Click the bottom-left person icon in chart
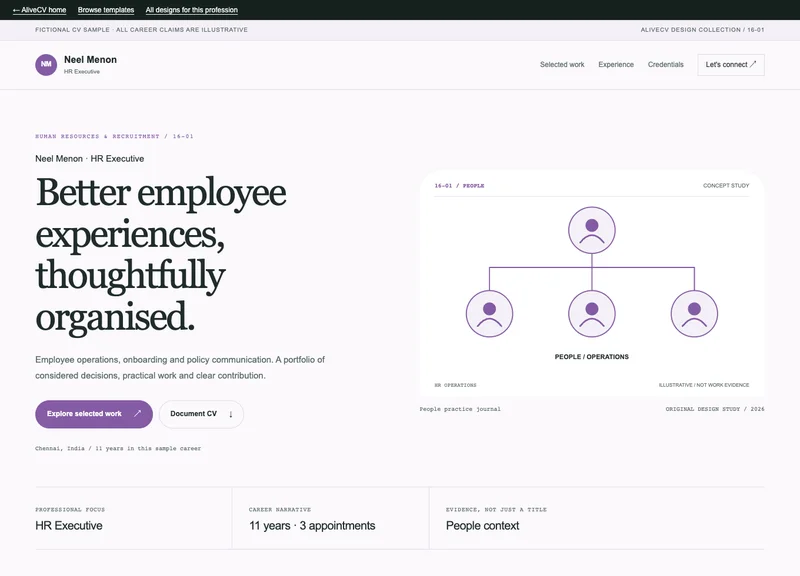800x576 pixels. coord(489,314)
